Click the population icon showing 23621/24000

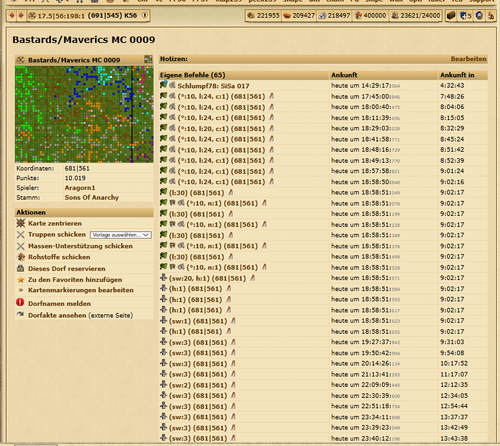395,15
